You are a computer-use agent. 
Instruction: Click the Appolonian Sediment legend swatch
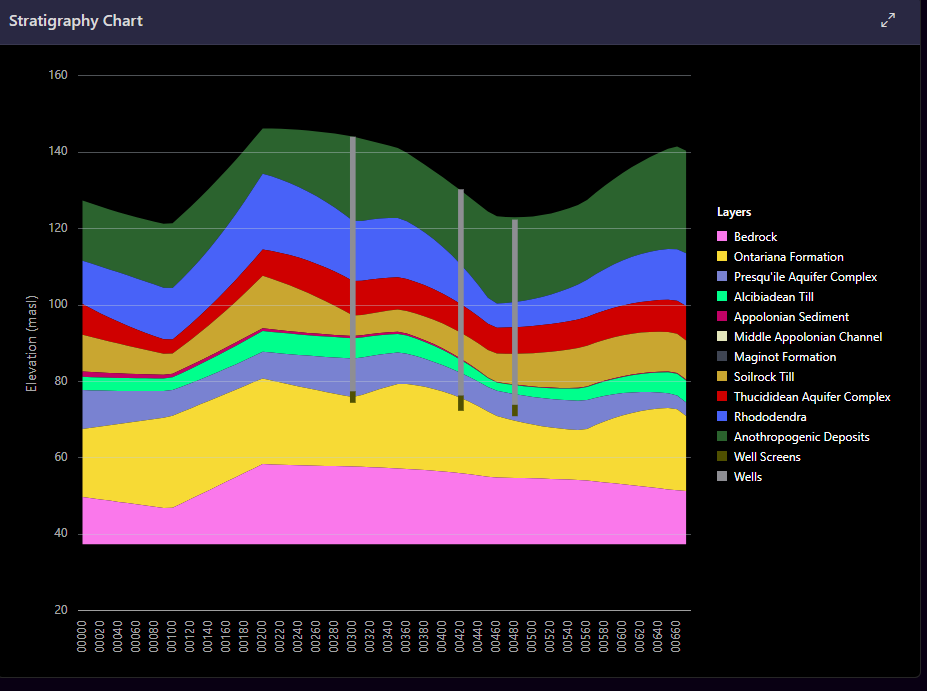point(722,317)
